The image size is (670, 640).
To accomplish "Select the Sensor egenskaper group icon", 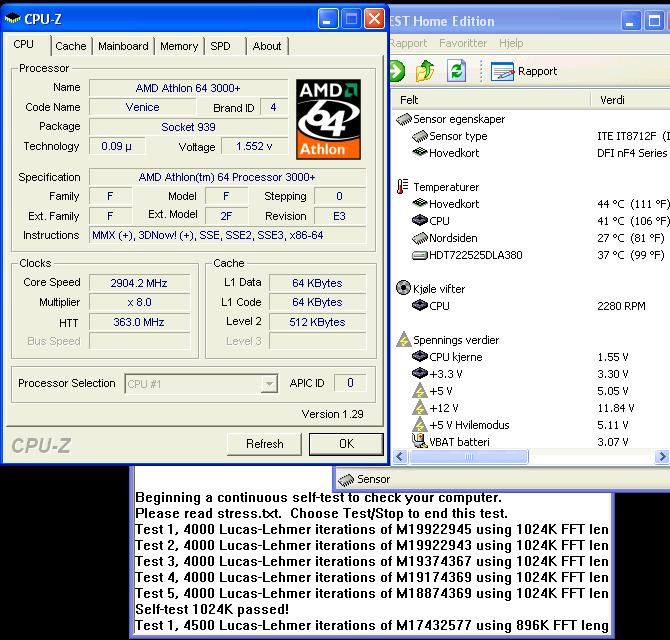I will [x=404, y=119].
